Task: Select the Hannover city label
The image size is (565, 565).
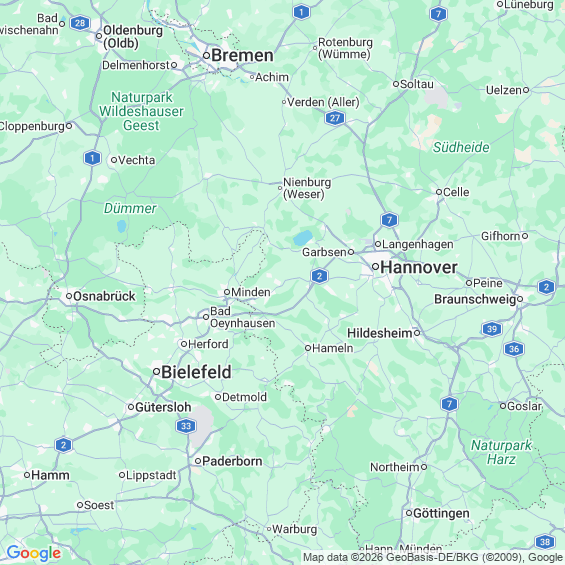Action: point(418,267)
